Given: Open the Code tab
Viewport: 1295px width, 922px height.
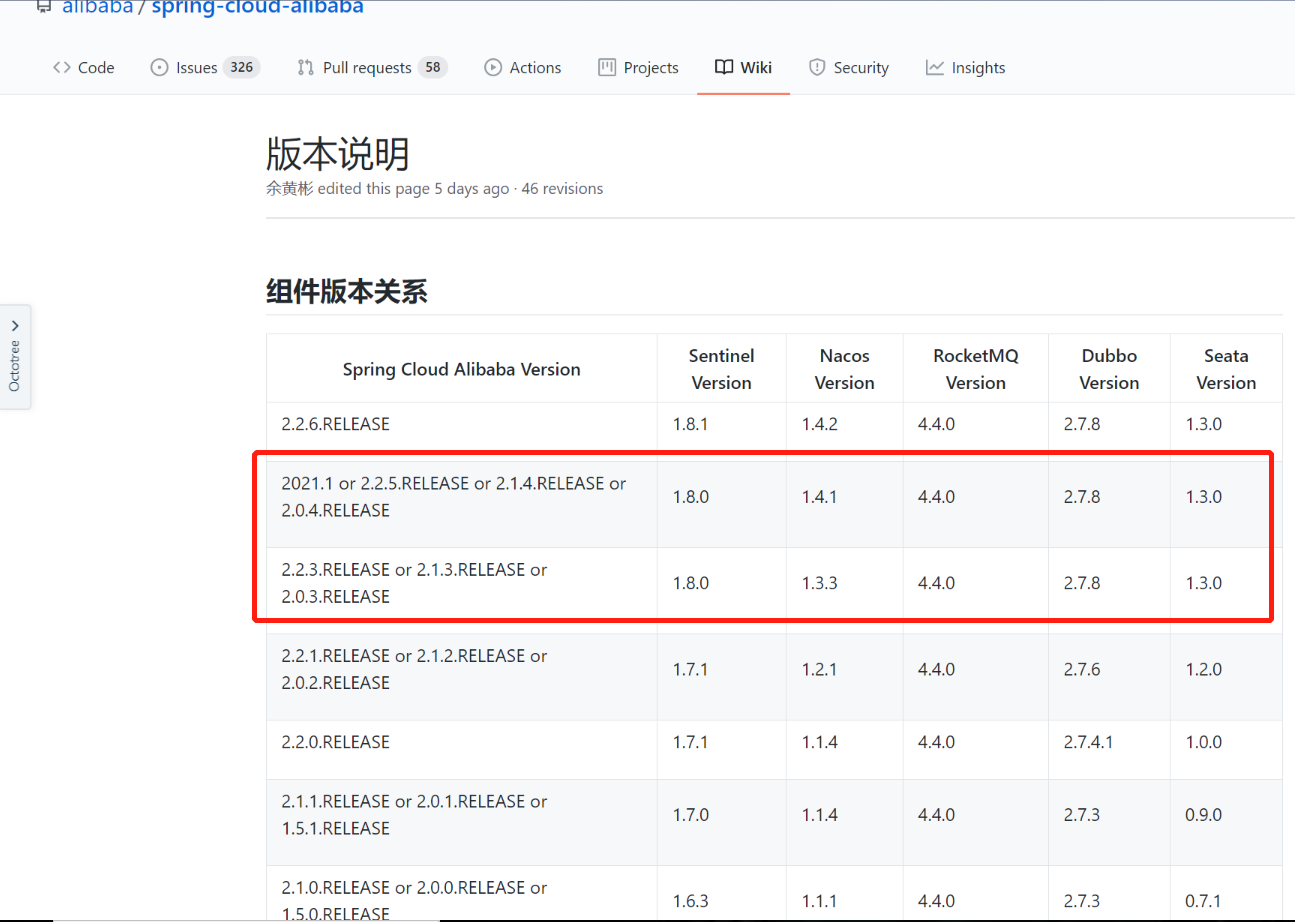Looking at the screenshot, I should tap(83, 68).
